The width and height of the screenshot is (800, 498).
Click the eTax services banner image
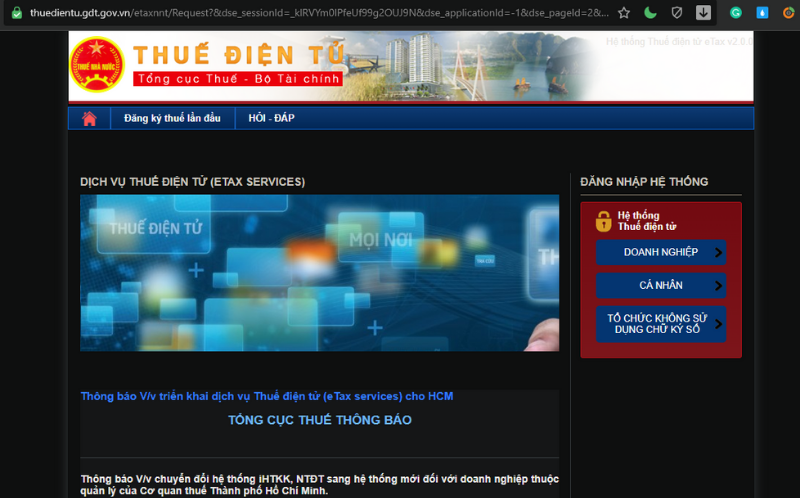[x=319, y=272]
